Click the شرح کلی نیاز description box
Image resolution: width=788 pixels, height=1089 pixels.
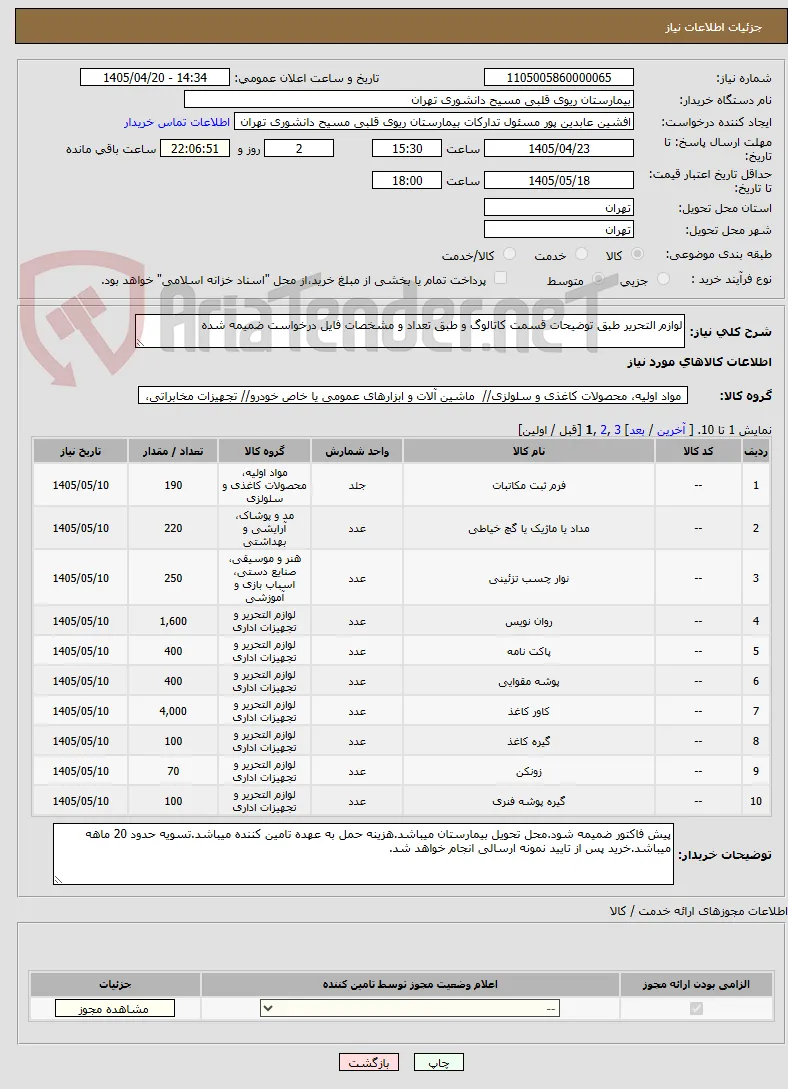410,331
